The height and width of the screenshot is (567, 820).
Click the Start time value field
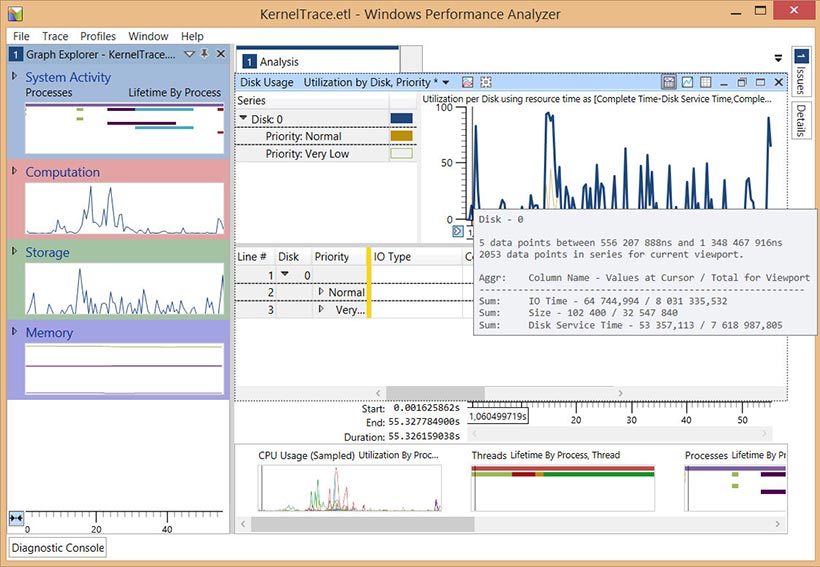point(426,407)
